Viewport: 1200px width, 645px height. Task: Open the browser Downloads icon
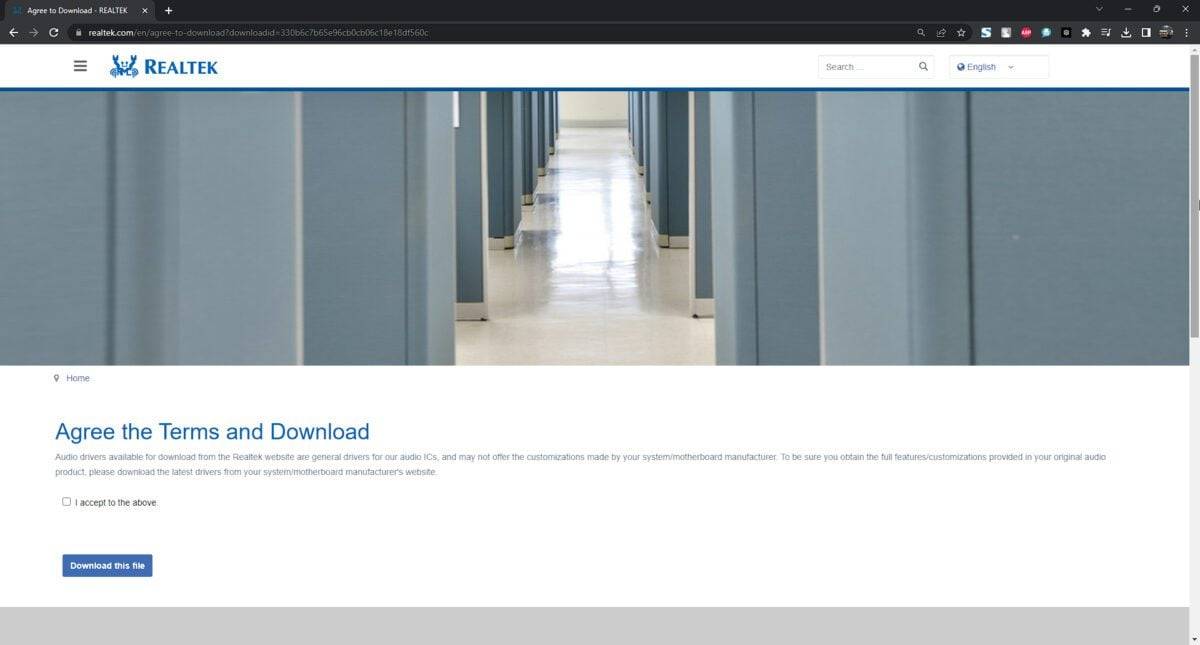tap(1125, 32)
